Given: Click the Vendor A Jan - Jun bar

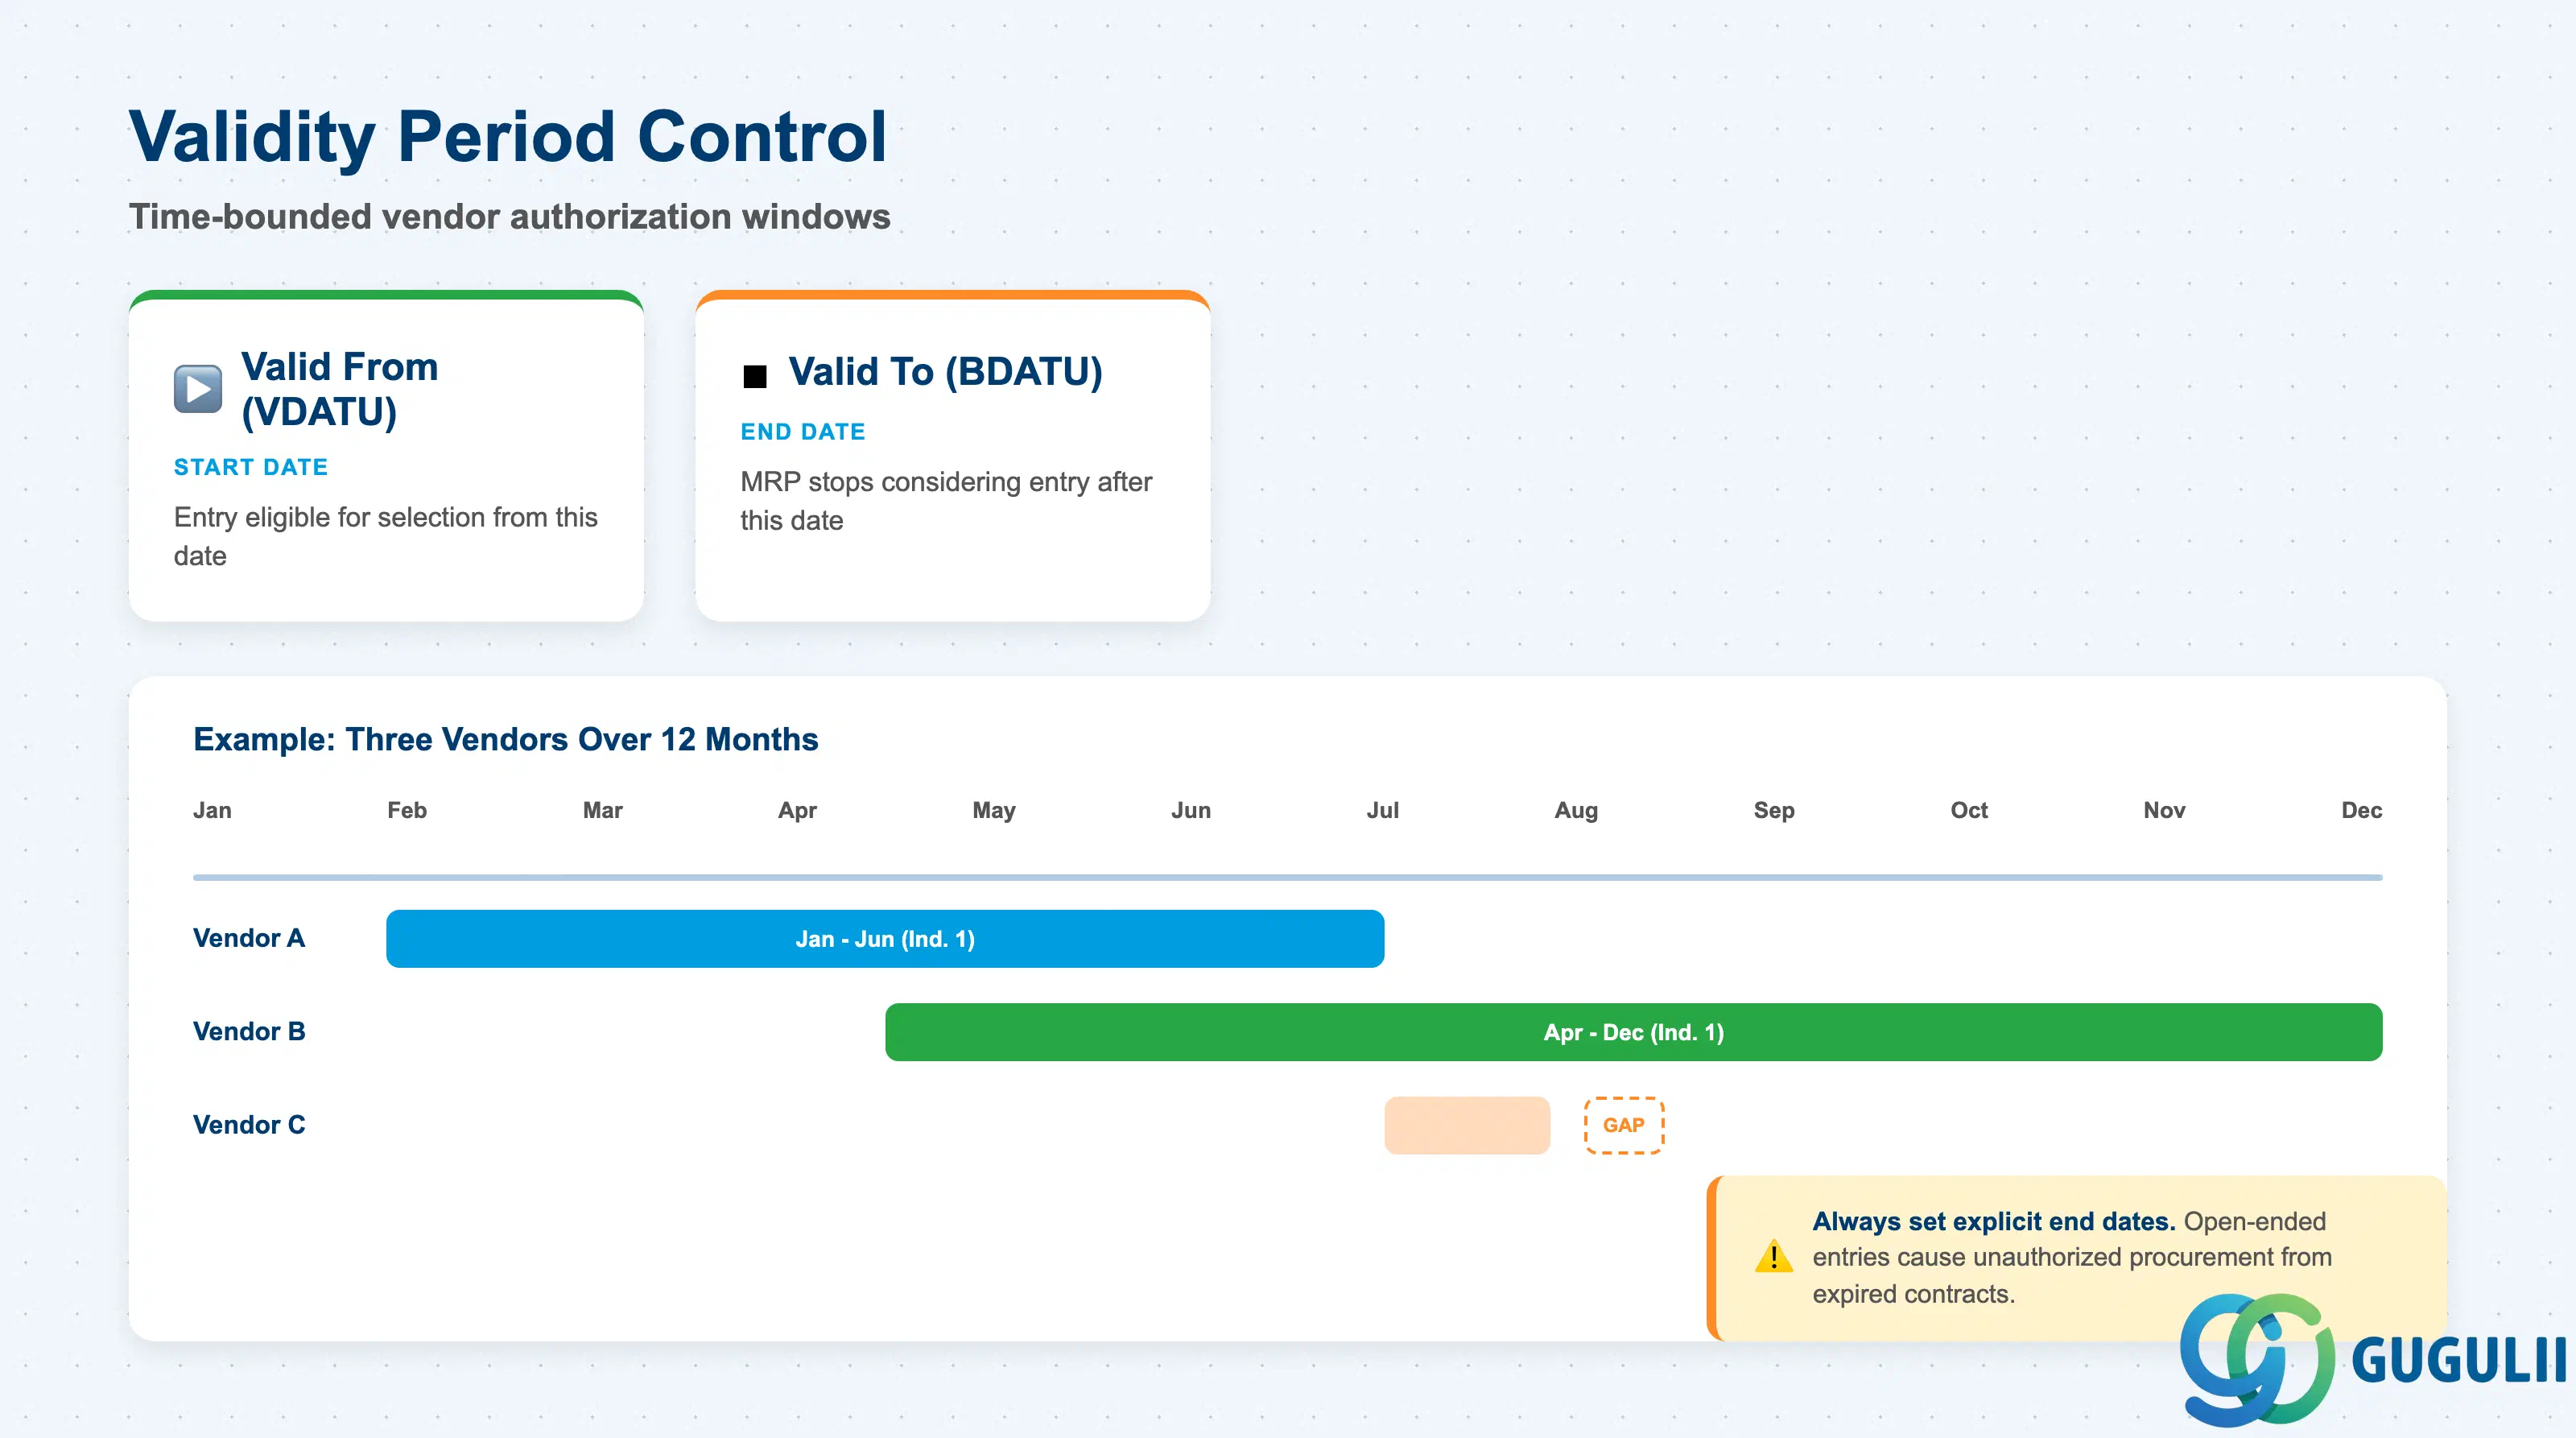Looking at the screenshot, I should coord(885,938).
